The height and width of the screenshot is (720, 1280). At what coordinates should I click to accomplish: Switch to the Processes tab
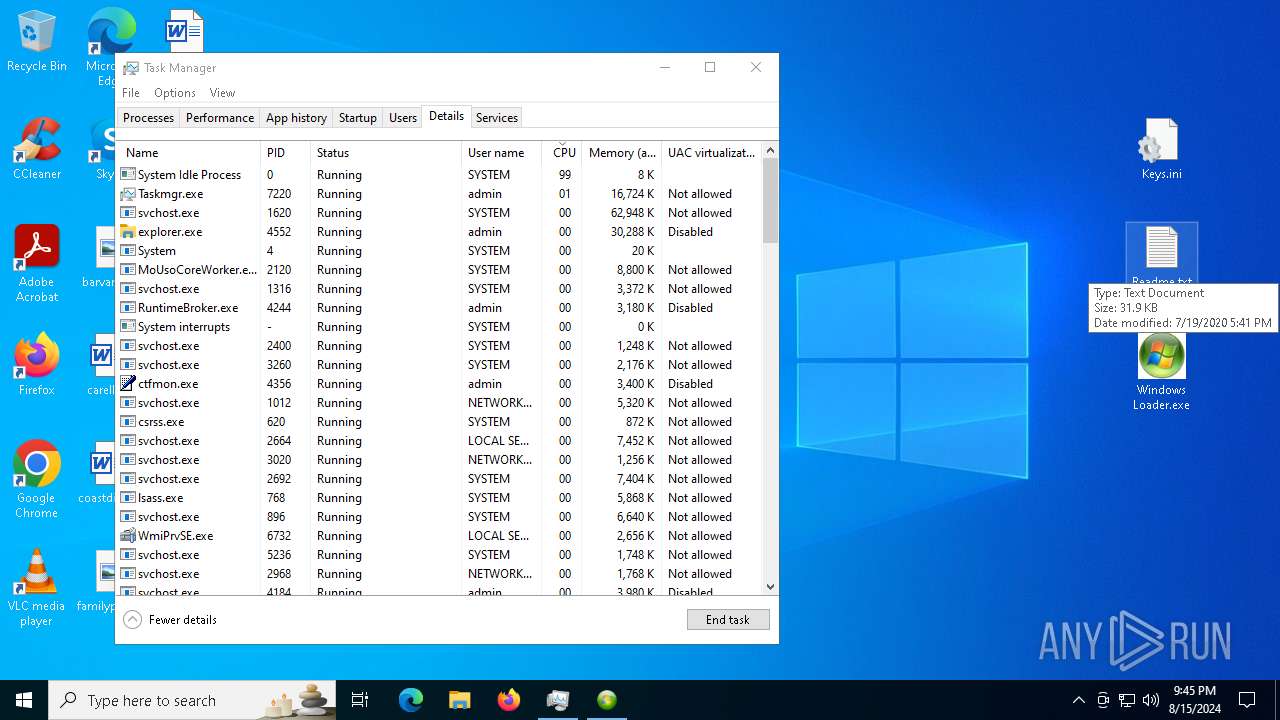pos(148,118)
